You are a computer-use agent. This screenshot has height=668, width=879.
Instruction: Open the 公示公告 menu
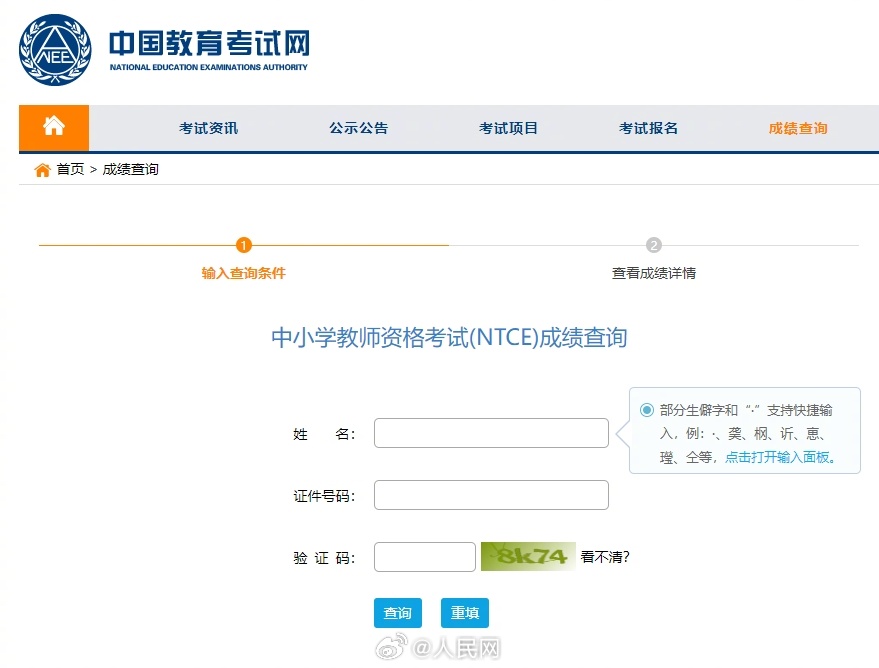pos(359,128)
